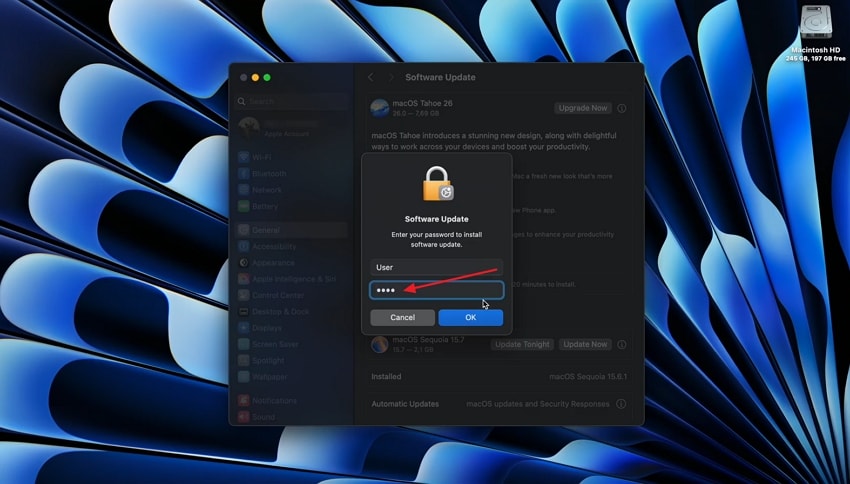
Task: Open the Apple Account entry in sidebar
Action: (292, 128)
